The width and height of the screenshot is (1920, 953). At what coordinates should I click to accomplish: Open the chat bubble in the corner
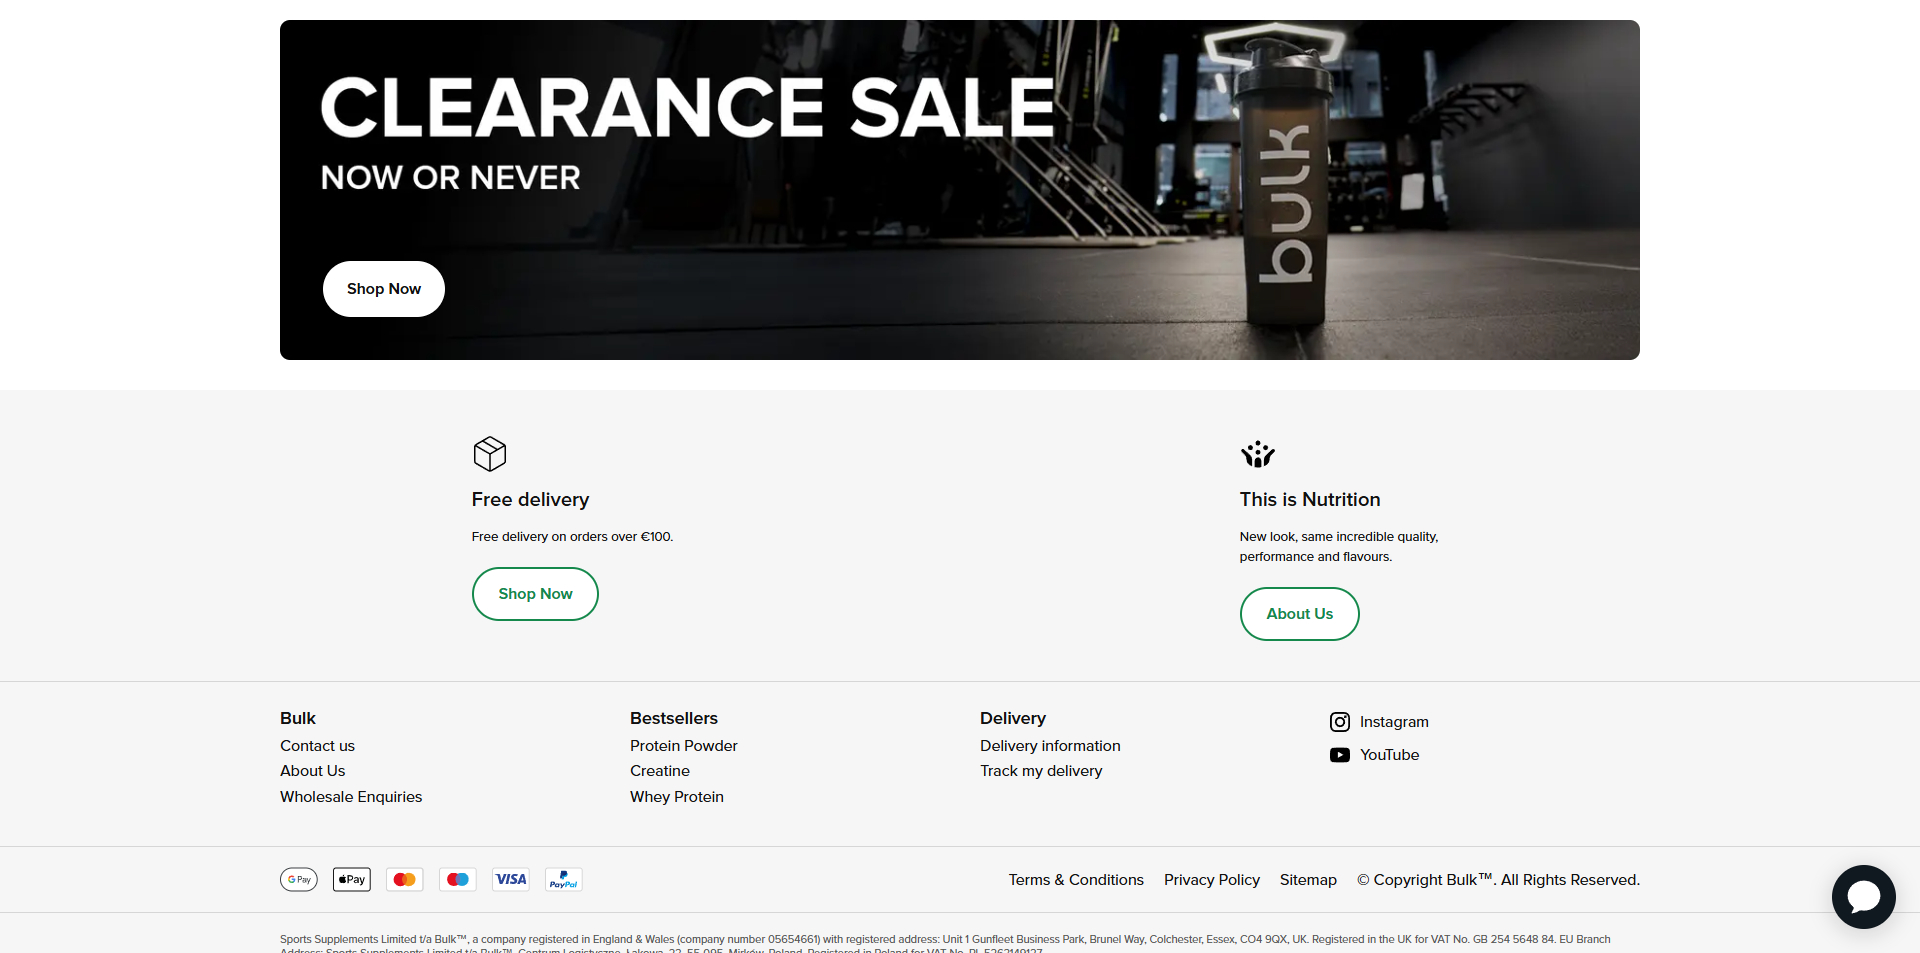(x=1863, y=897)
